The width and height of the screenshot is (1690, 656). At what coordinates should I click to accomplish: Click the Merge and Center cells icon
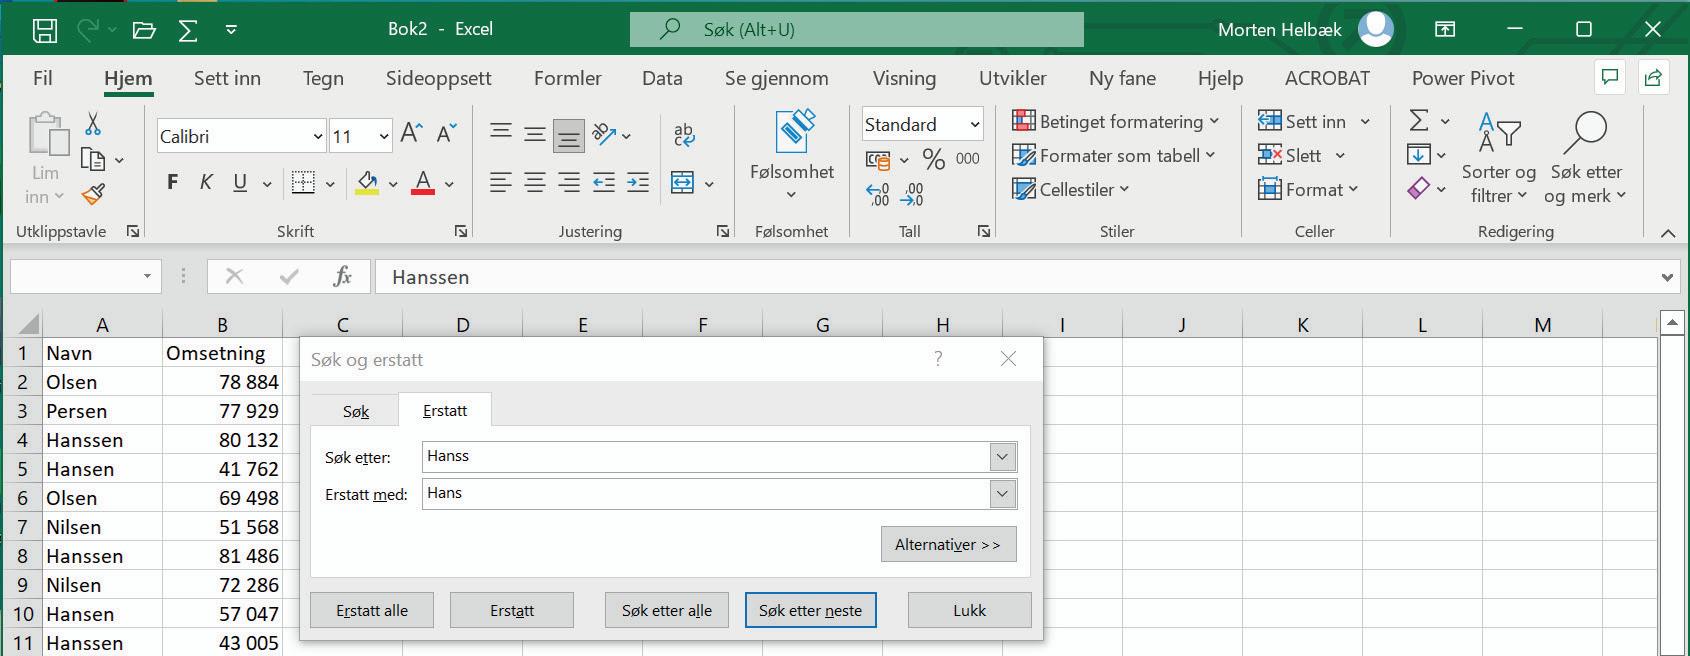[x=682, y=183]
